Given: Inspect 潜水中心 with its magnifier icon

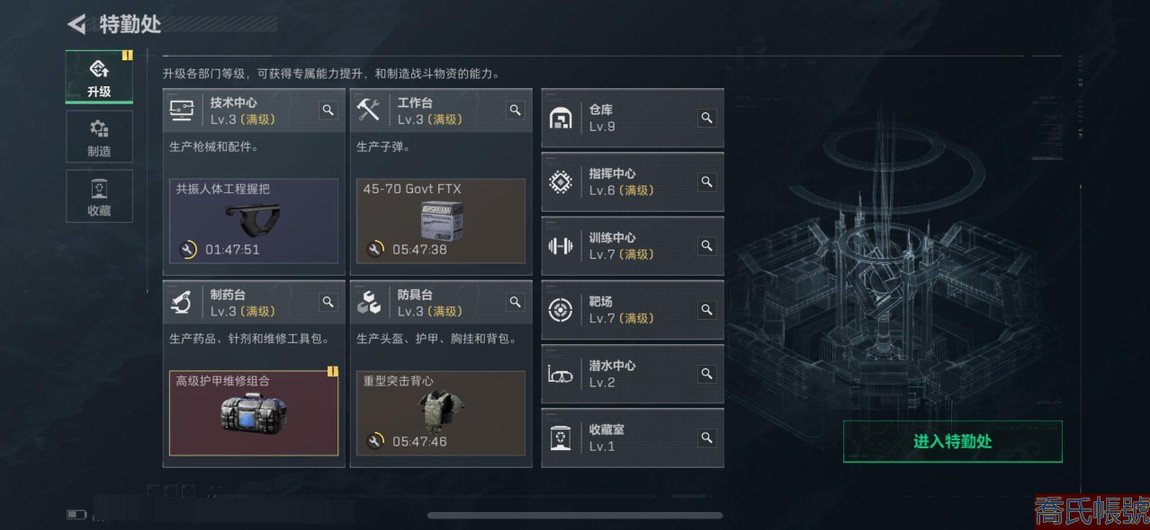Looking at the screenshot, I should (706, 374).
